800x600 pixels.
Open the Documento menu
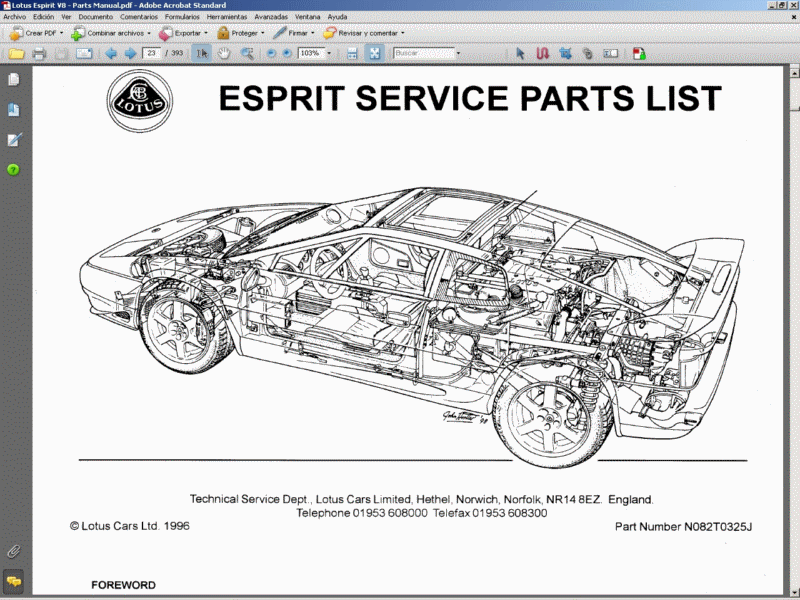click(x=95, y=17)
